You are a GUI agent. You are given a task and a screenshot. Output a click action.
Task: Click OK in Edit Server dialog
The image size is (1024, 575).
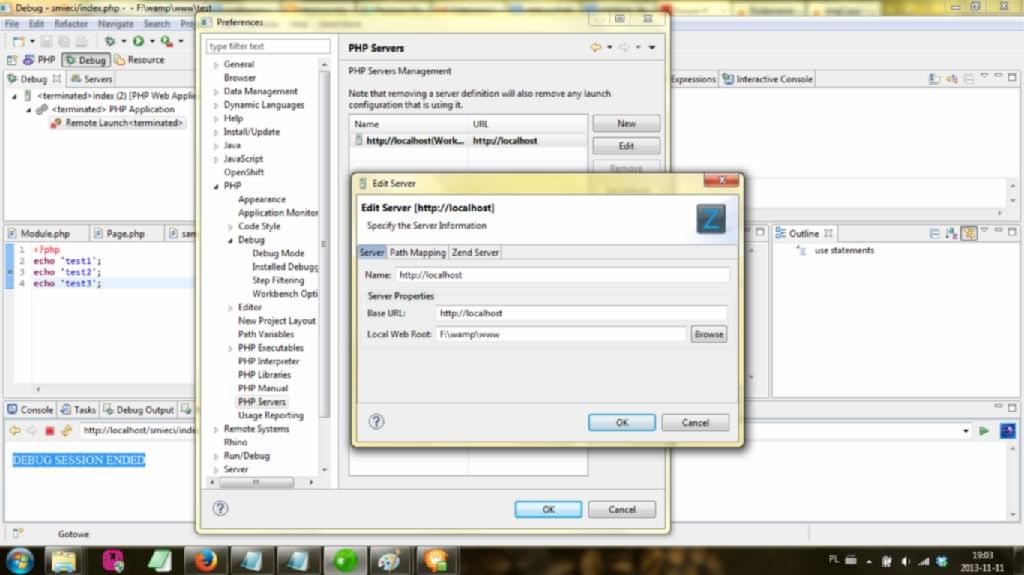622,423
